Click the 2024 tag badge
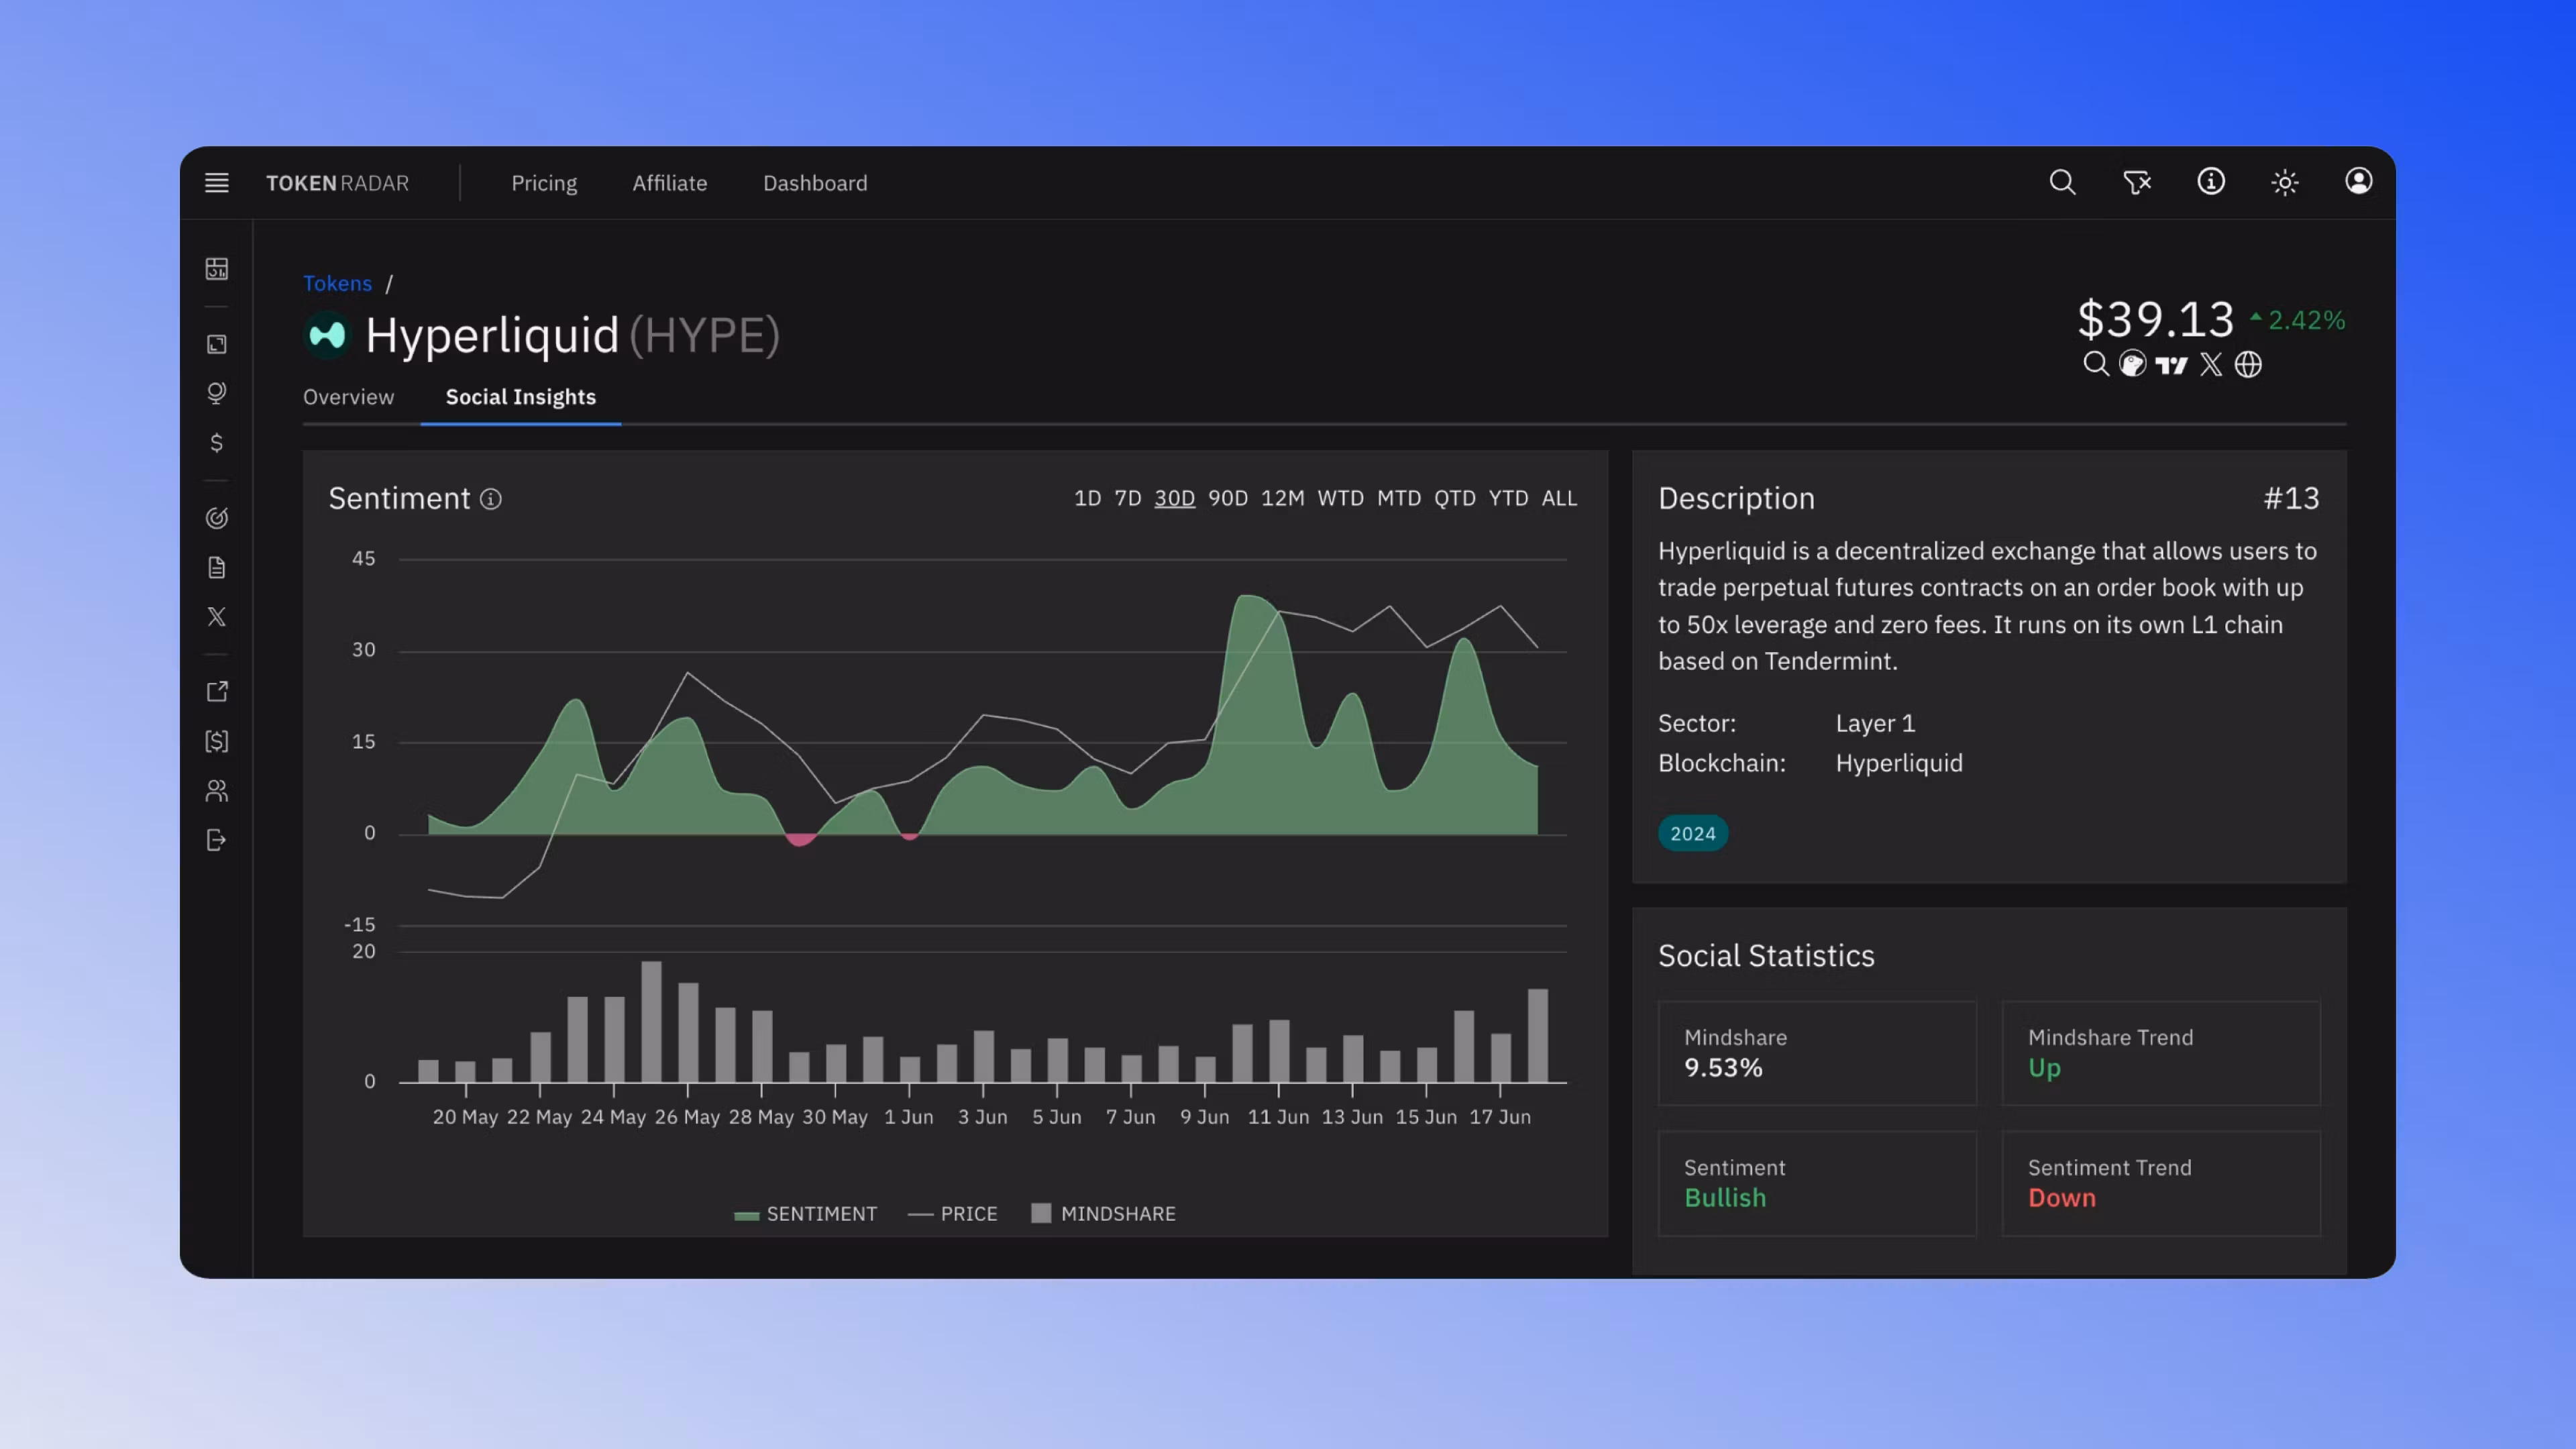Screen dimensions: 2576x1449 1692,833
